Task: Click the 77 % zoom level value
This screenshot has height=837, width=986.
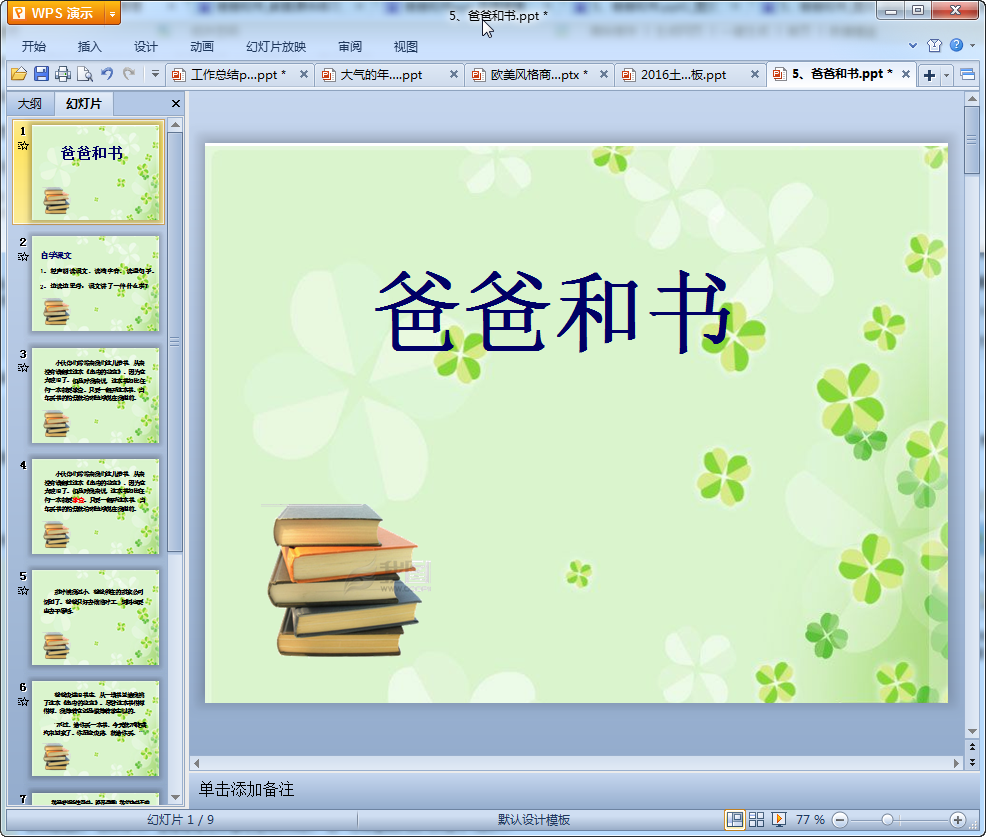Action: [810, 819]
